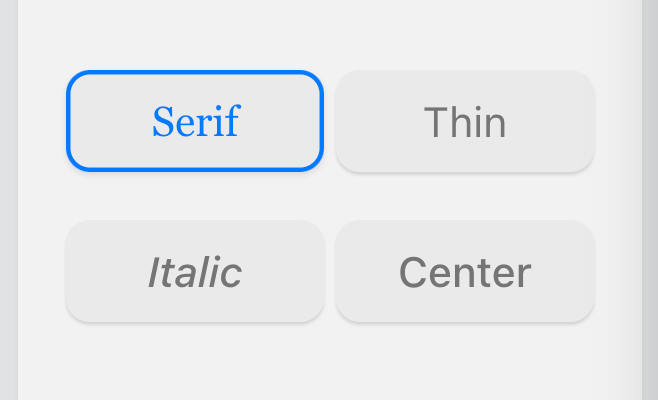Toggle the Serif font option
Image resolution: width=658 pixels, height=400 pixels.
click(195, 121)
